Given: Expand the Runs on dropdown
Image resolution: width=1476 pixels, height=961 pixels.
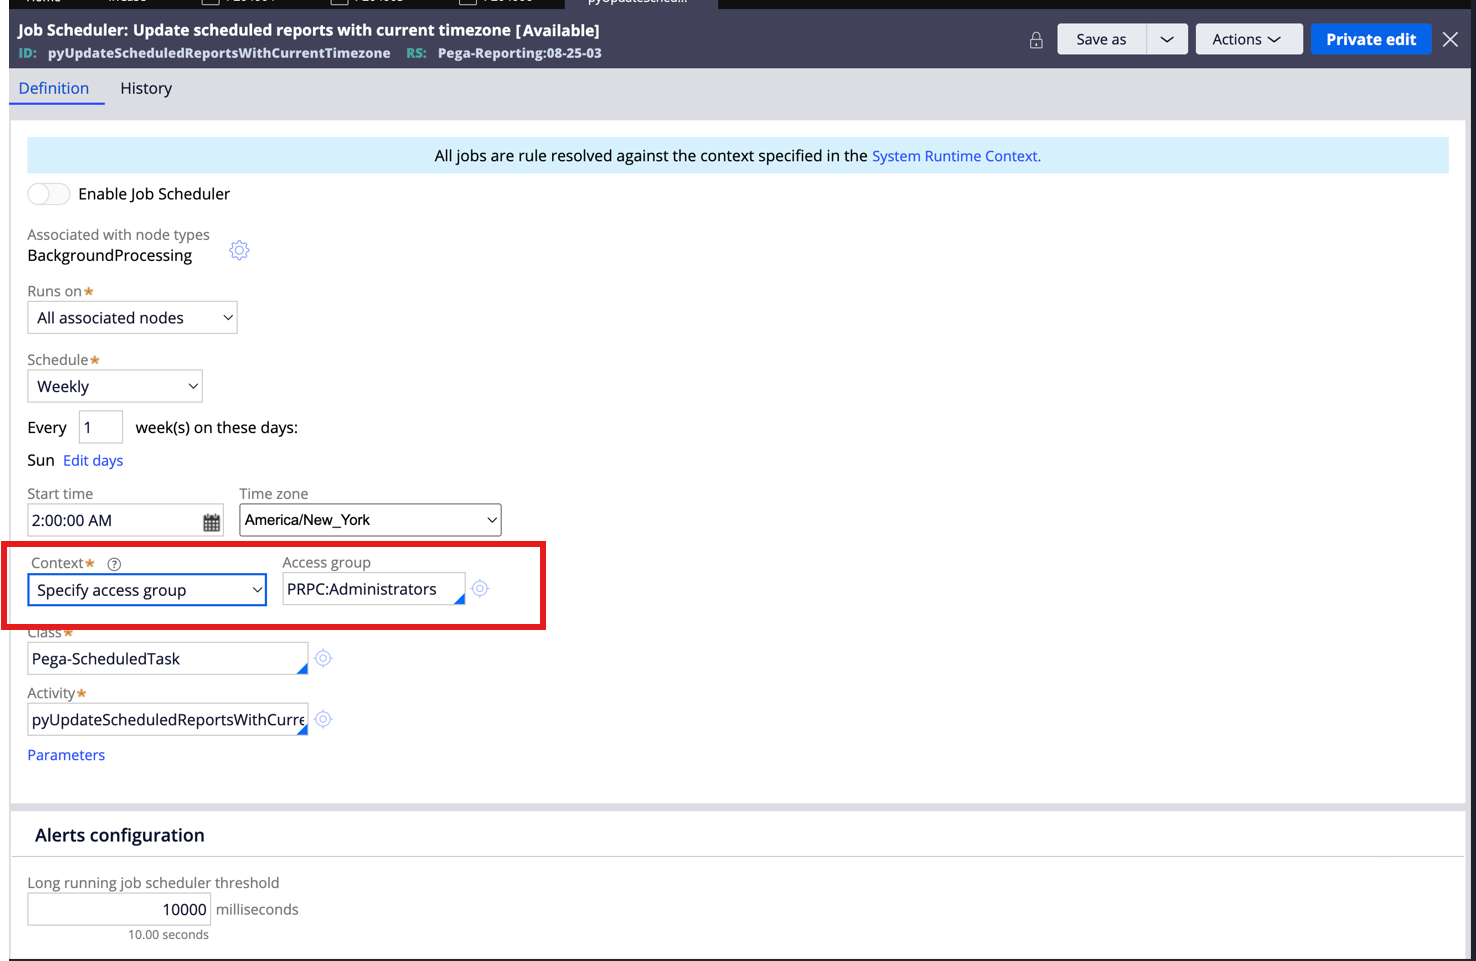Looking at the screenshot, I should tap(132, 318).
